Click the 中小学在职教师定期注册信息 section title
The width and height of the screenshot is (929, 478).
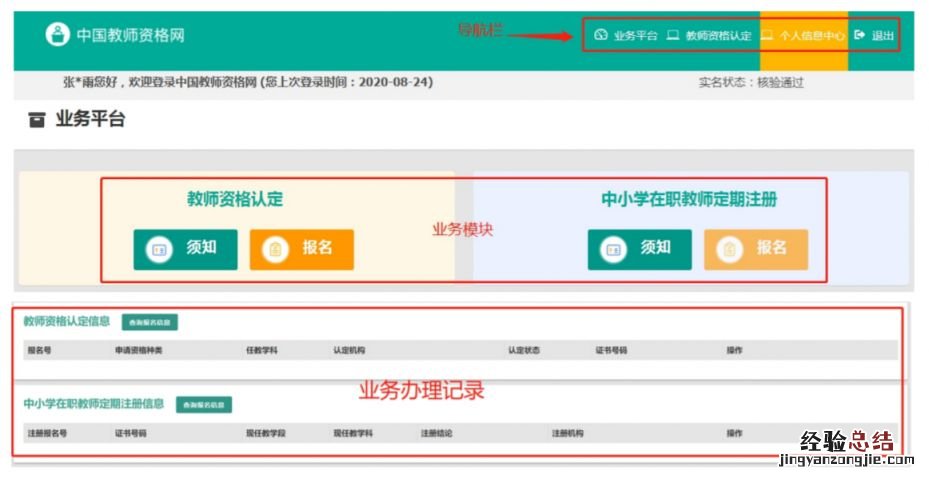pyautogui.click(x=94, y=404)
